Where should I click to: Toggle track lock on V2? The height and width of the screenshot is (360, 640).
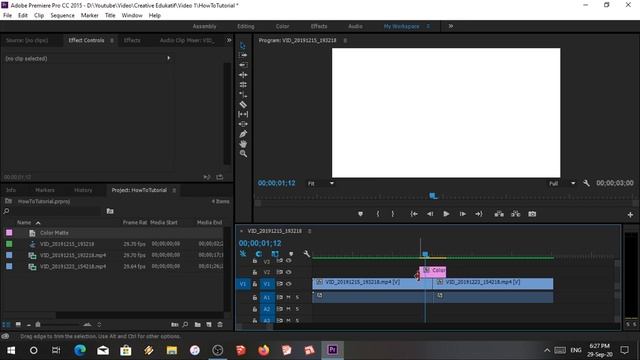point(255,272)
